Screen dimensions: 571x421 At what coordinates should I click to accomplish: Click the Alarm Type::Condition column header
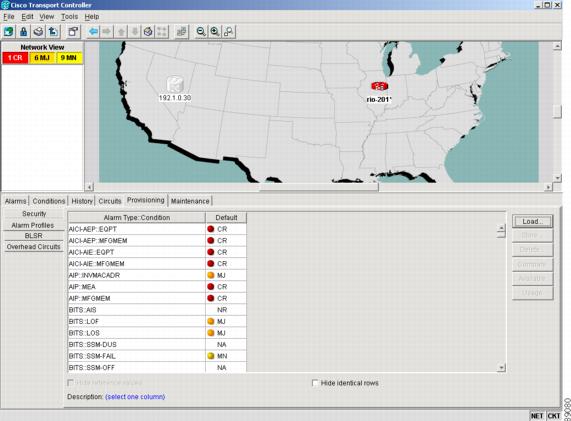click(x=137, y=218)
